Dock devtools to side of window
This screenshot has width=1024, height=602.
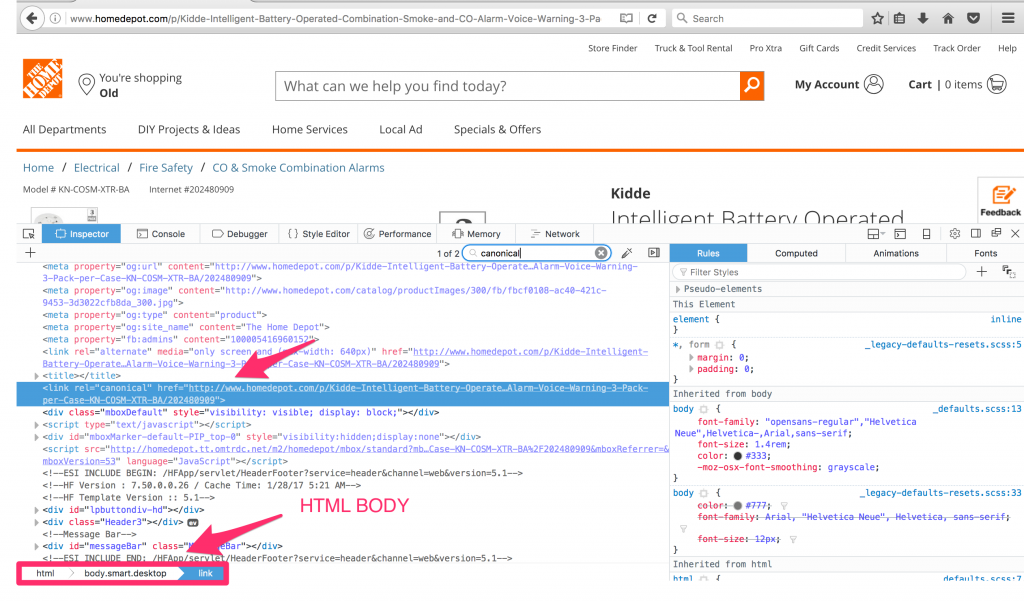(x=976, y=234)
